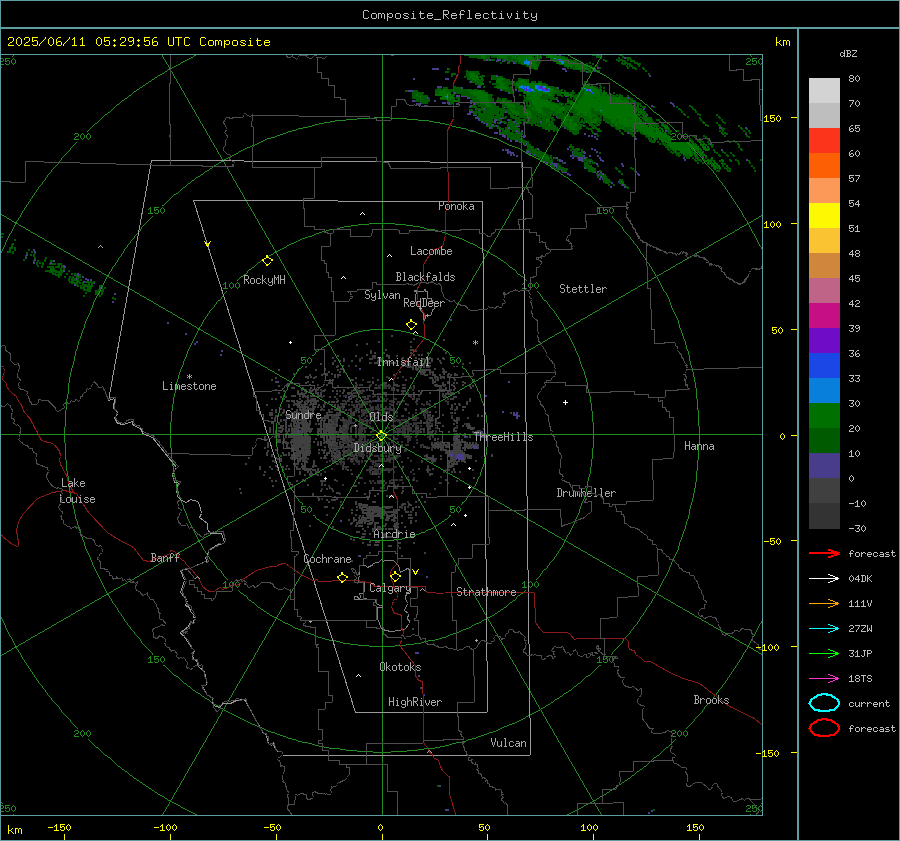Click the Lake Louise label
This screenshot has width=900, height=841.
(77, 491)
